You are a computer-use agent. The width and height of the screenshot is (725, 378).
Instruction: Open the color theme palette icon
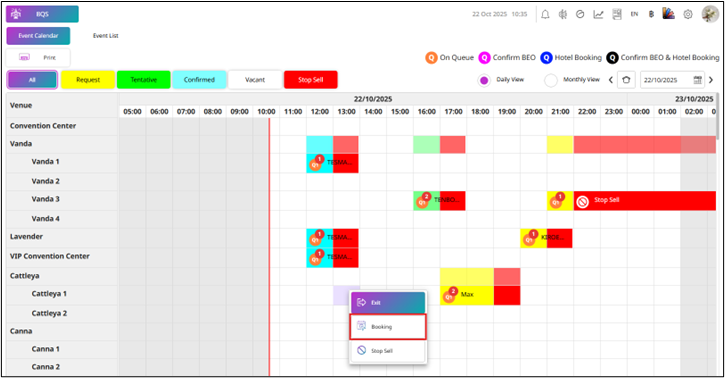click(x=668, y=14)
